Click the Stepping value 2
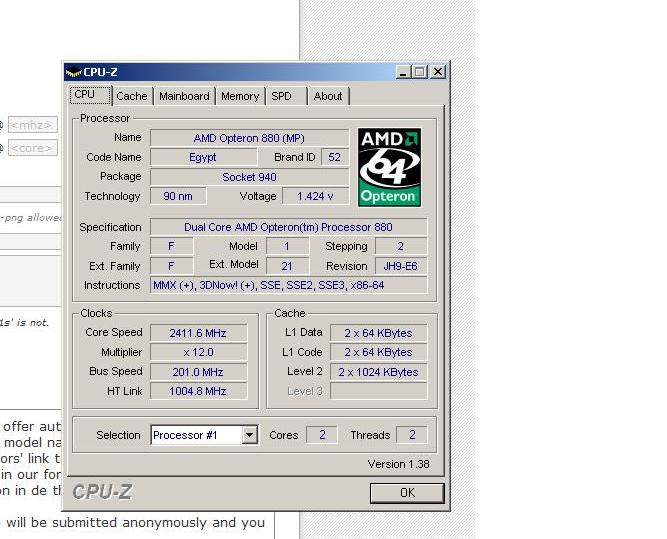 click(401, 246)
